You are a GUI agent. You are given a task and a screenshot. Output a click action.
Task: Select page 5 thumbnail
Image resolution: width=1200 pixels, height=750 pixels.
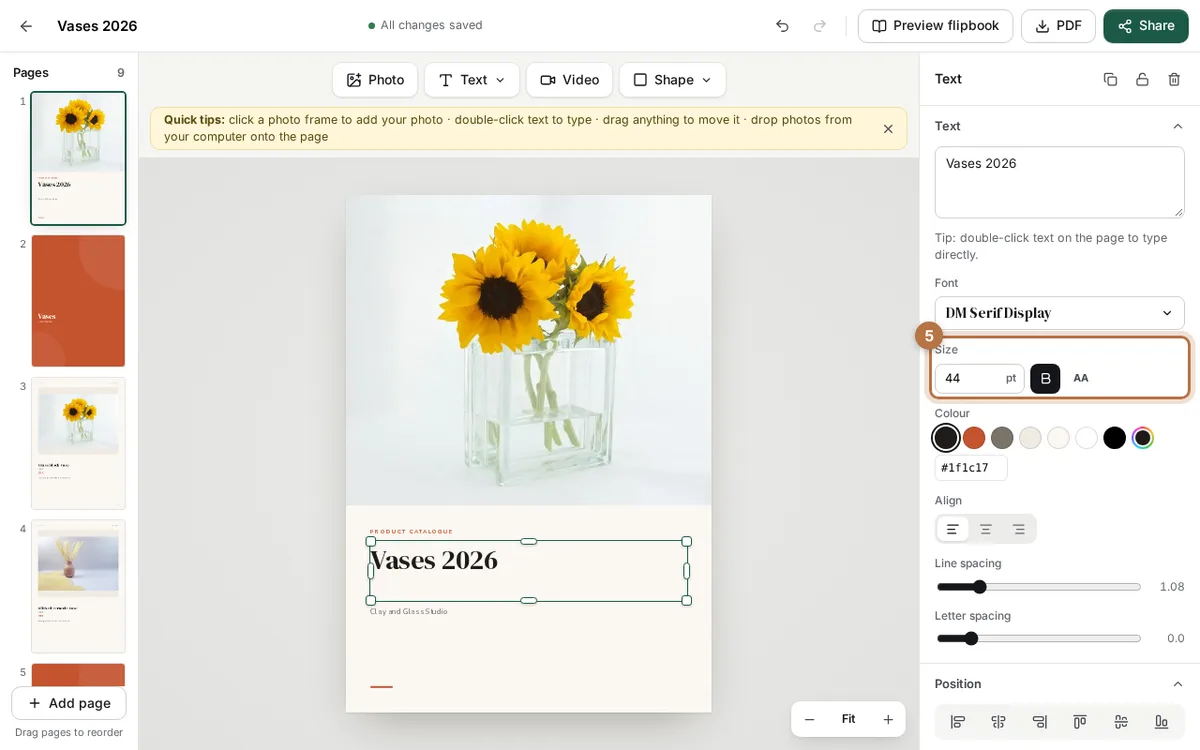point(78,675)
